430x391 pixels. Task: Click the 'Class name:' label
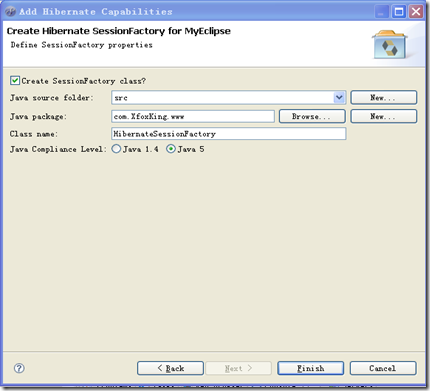pos(34,134)
